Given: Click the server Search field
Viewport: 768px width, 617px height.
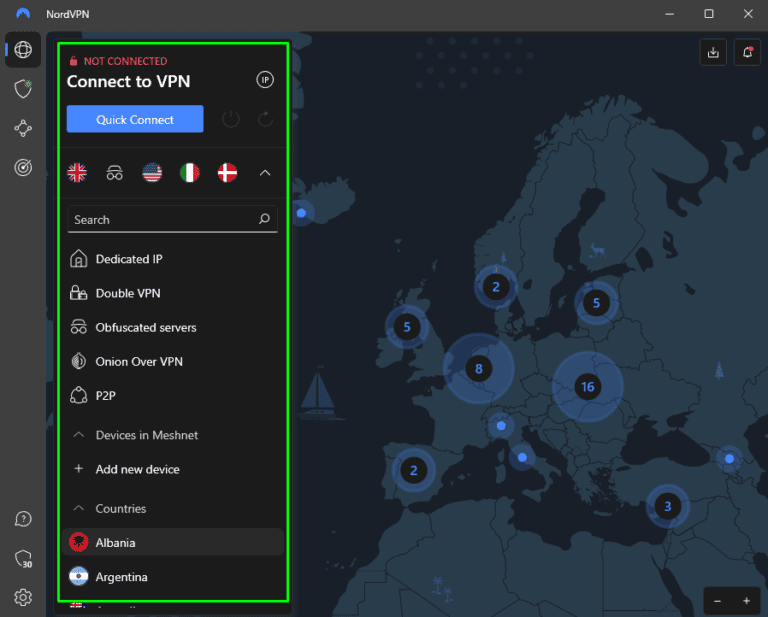Looking at the screenshot, I should pos(160,219).
